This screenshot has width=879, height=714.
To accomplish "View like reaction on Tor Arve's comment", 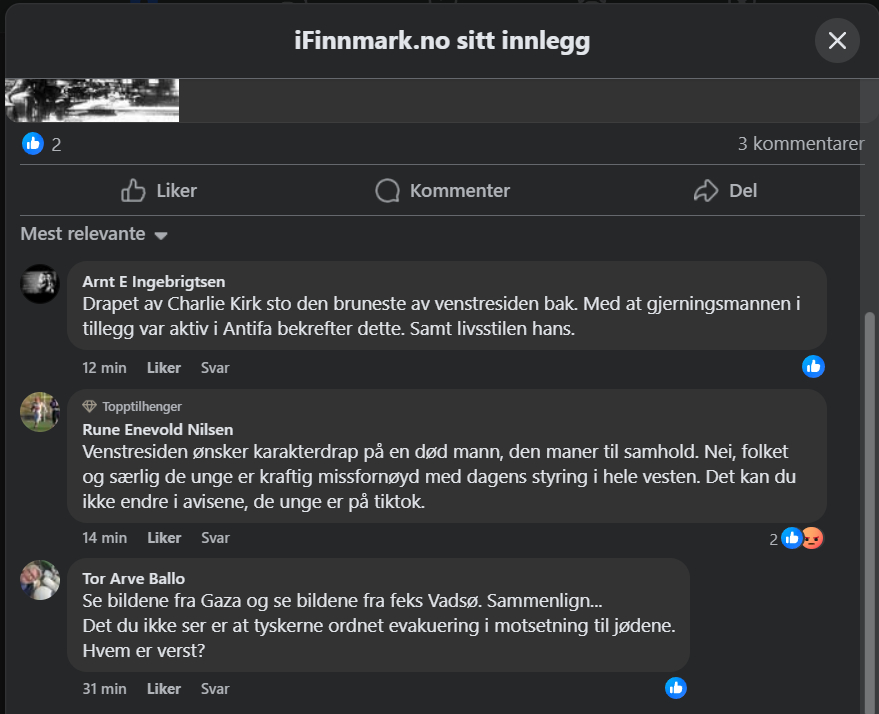I will (x=676, y=688).
